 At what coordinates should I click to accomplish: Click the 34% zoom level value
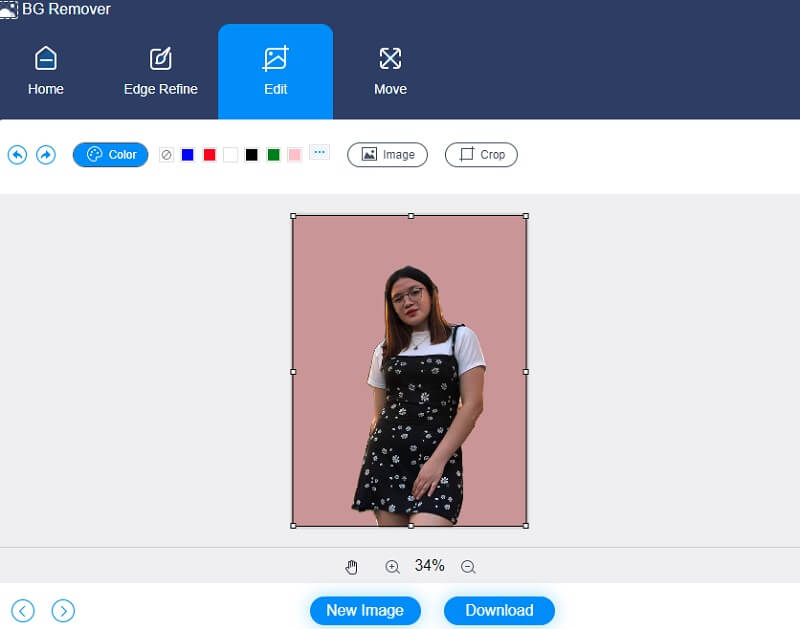point(430,565)
